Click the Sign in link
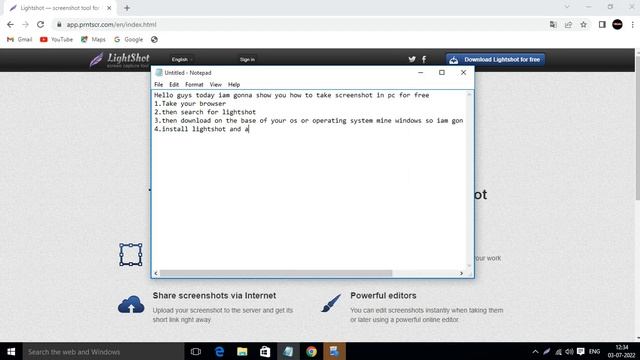Screen dimensions: 640x360 click(247, 60)
